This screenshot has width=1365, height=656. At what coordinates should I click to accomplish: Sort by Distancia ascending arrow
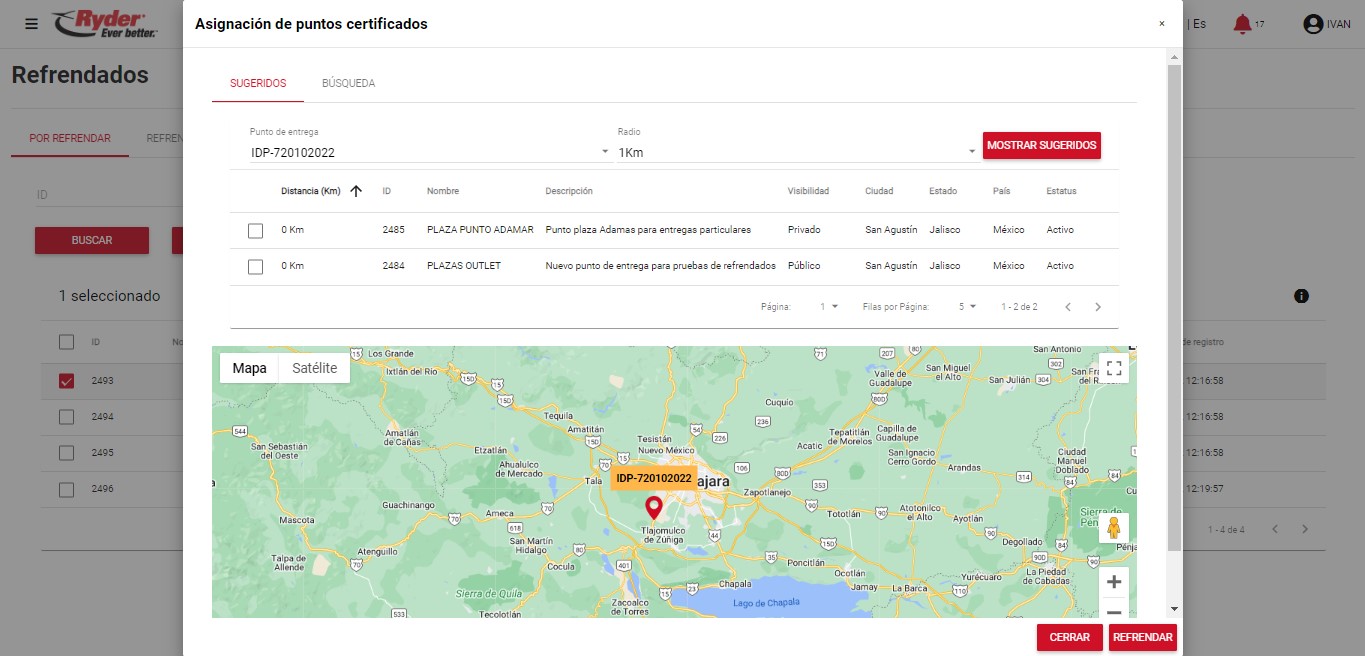pyautogui.click(x=356, y=191)
